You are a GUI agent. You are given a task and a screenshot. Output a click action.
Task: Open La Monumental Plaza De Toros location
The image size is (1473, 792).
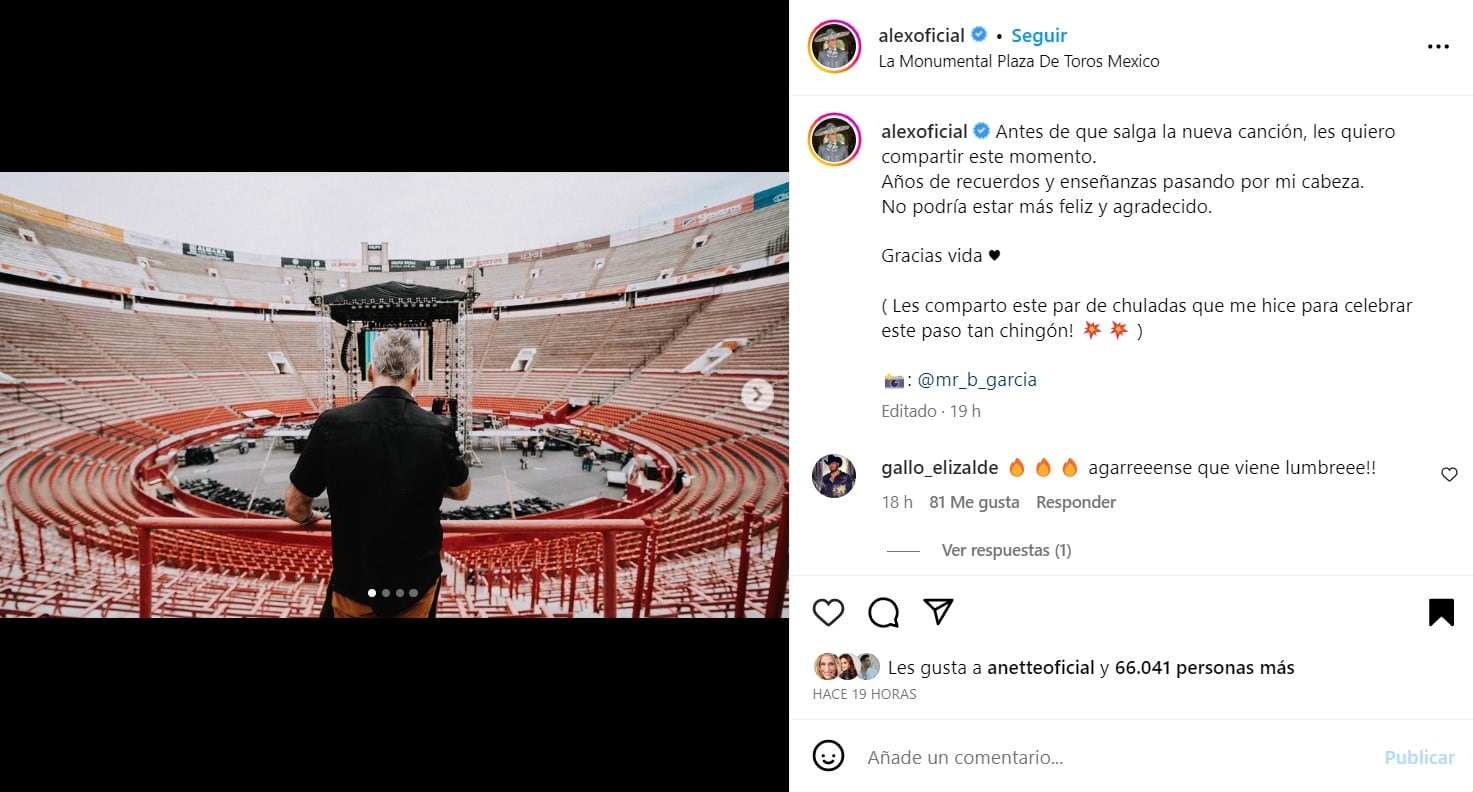(x=1019, y=61)
